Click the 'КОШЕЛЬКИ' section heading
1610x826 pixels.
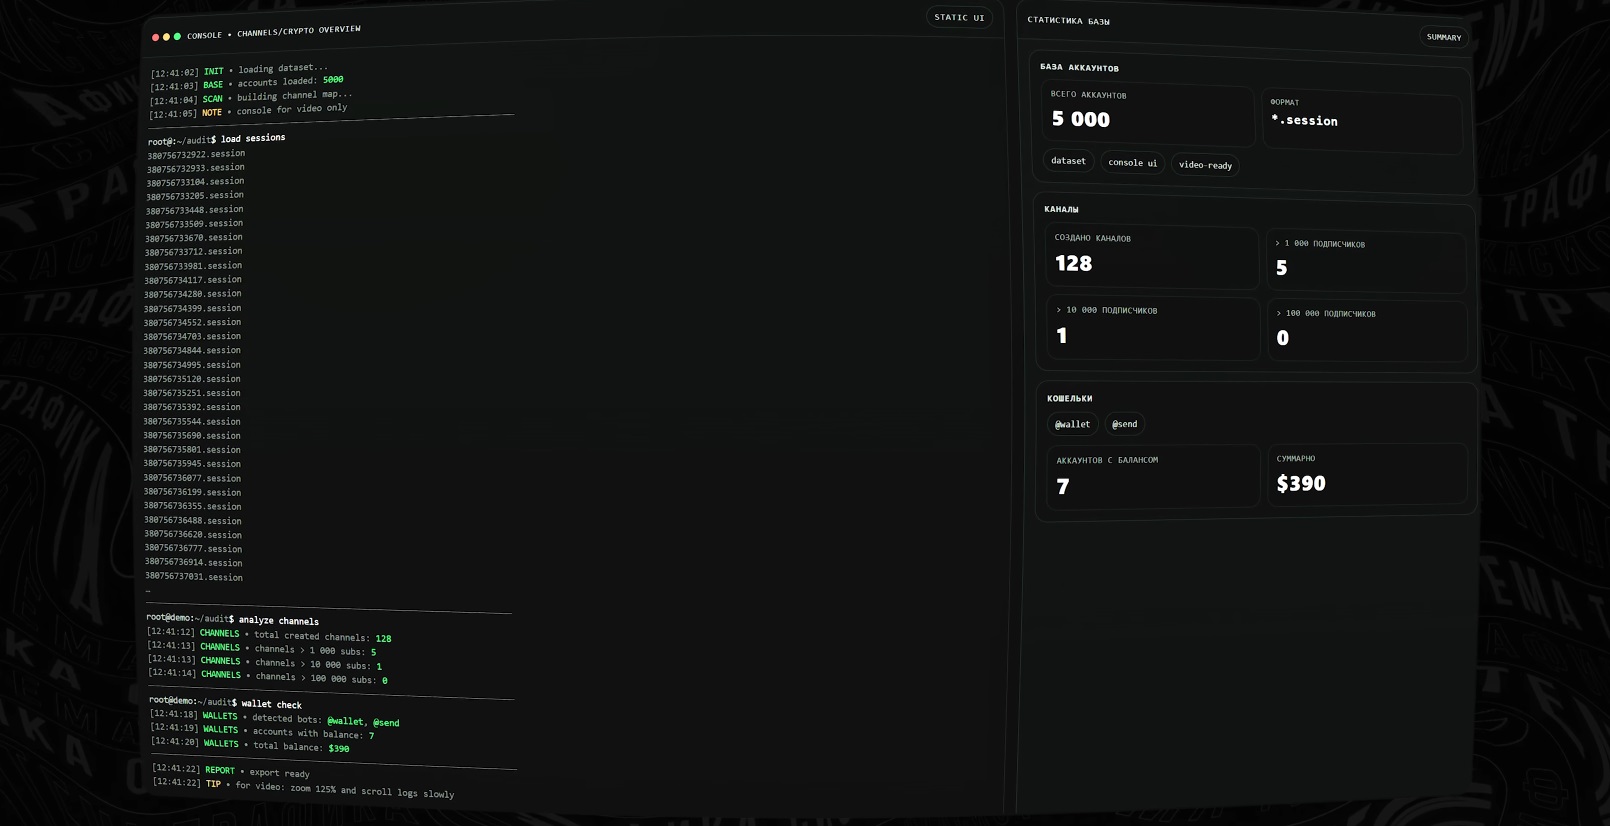click(x=1069, y=398)
